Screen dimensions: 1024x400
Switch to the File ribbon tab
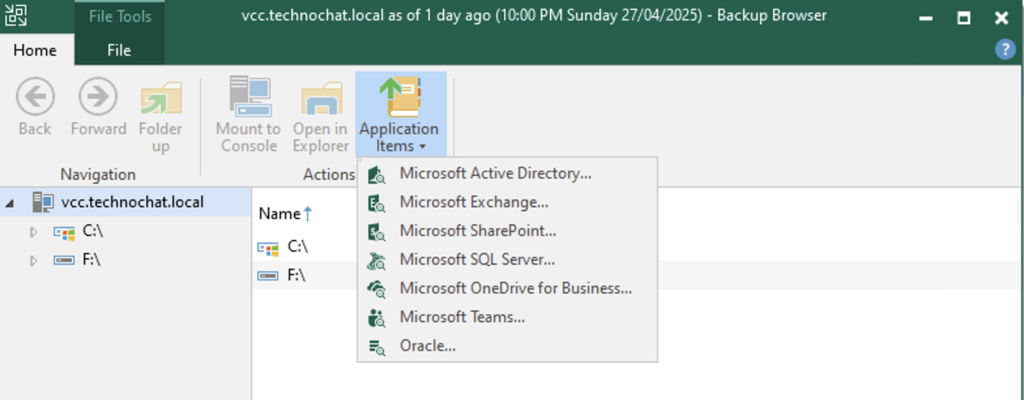[x=119, y=49]
